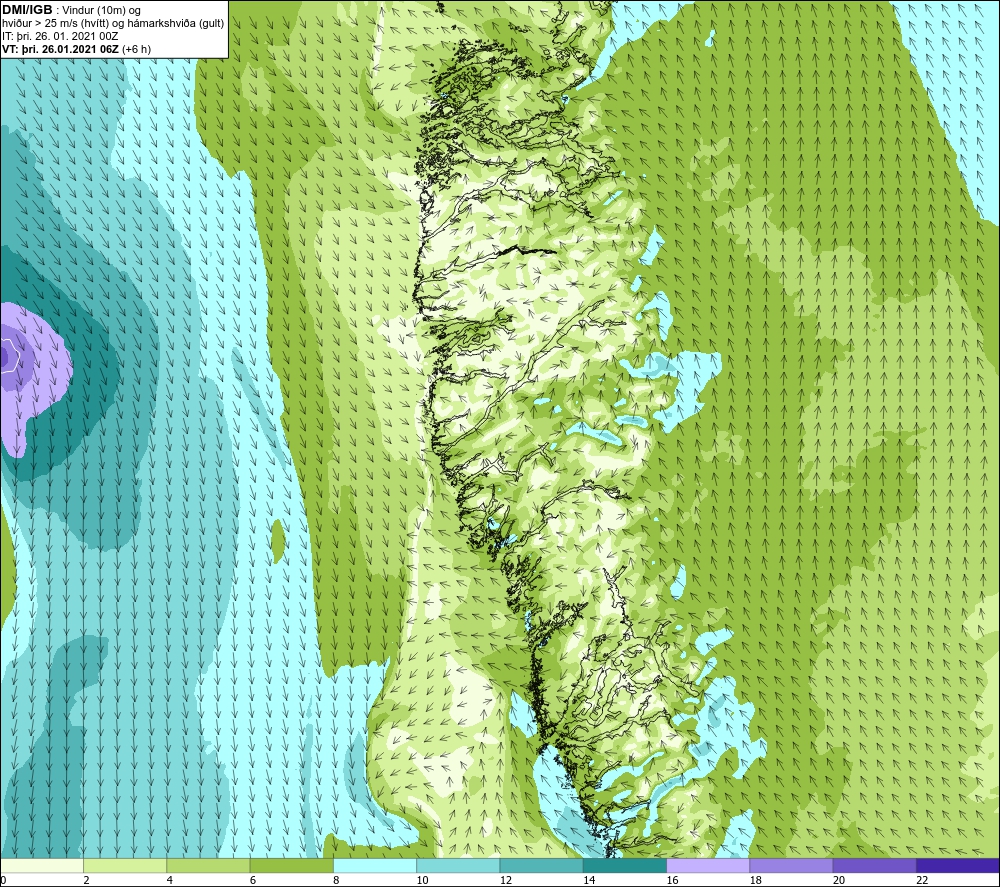Click the legend scale label "2"
The height and width of the screenshot is (887, 1000).
click(87, 880)
